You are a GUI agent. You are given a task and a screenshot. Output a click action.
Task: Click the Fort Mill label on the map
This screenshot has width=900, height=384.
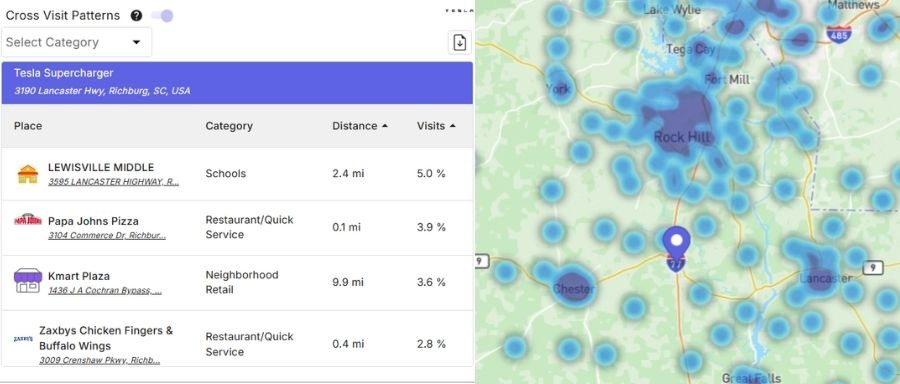point(727,80)
